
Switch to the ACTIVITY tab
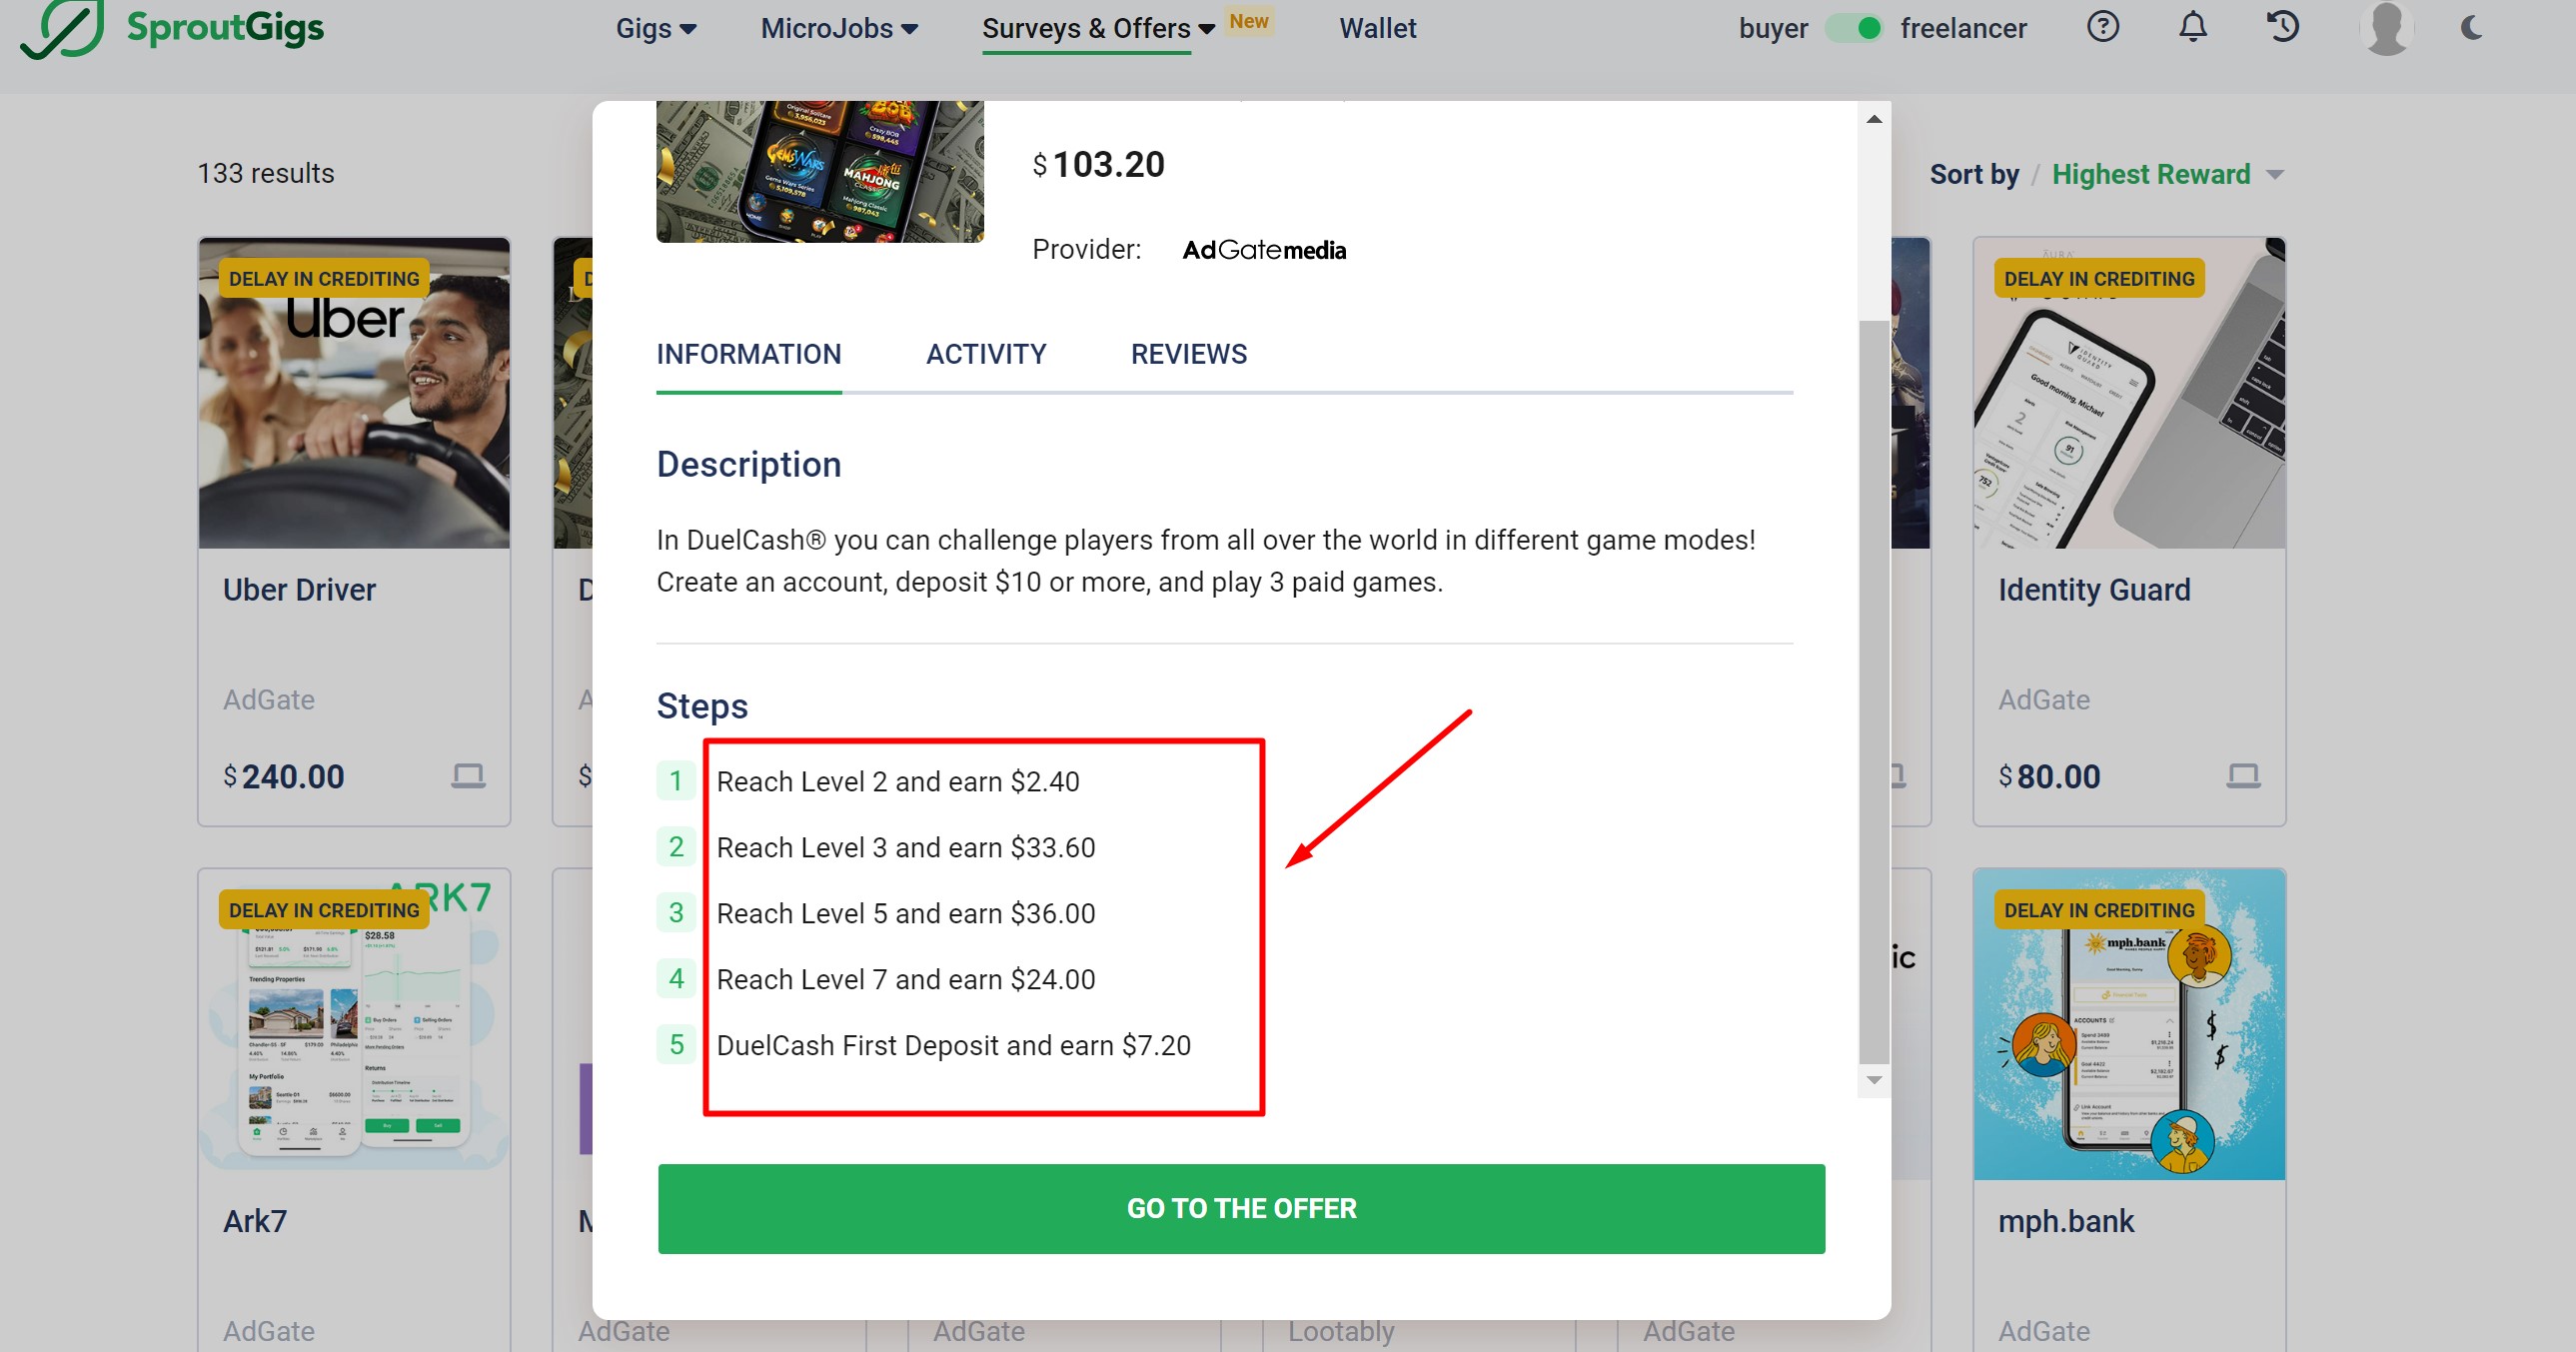coord(985,354)
